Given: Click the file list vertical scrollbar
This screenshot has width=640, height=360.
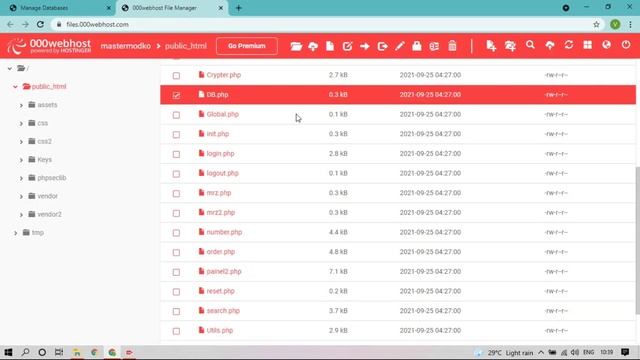Looking at the screenshot, I should (x=638, y=241).
